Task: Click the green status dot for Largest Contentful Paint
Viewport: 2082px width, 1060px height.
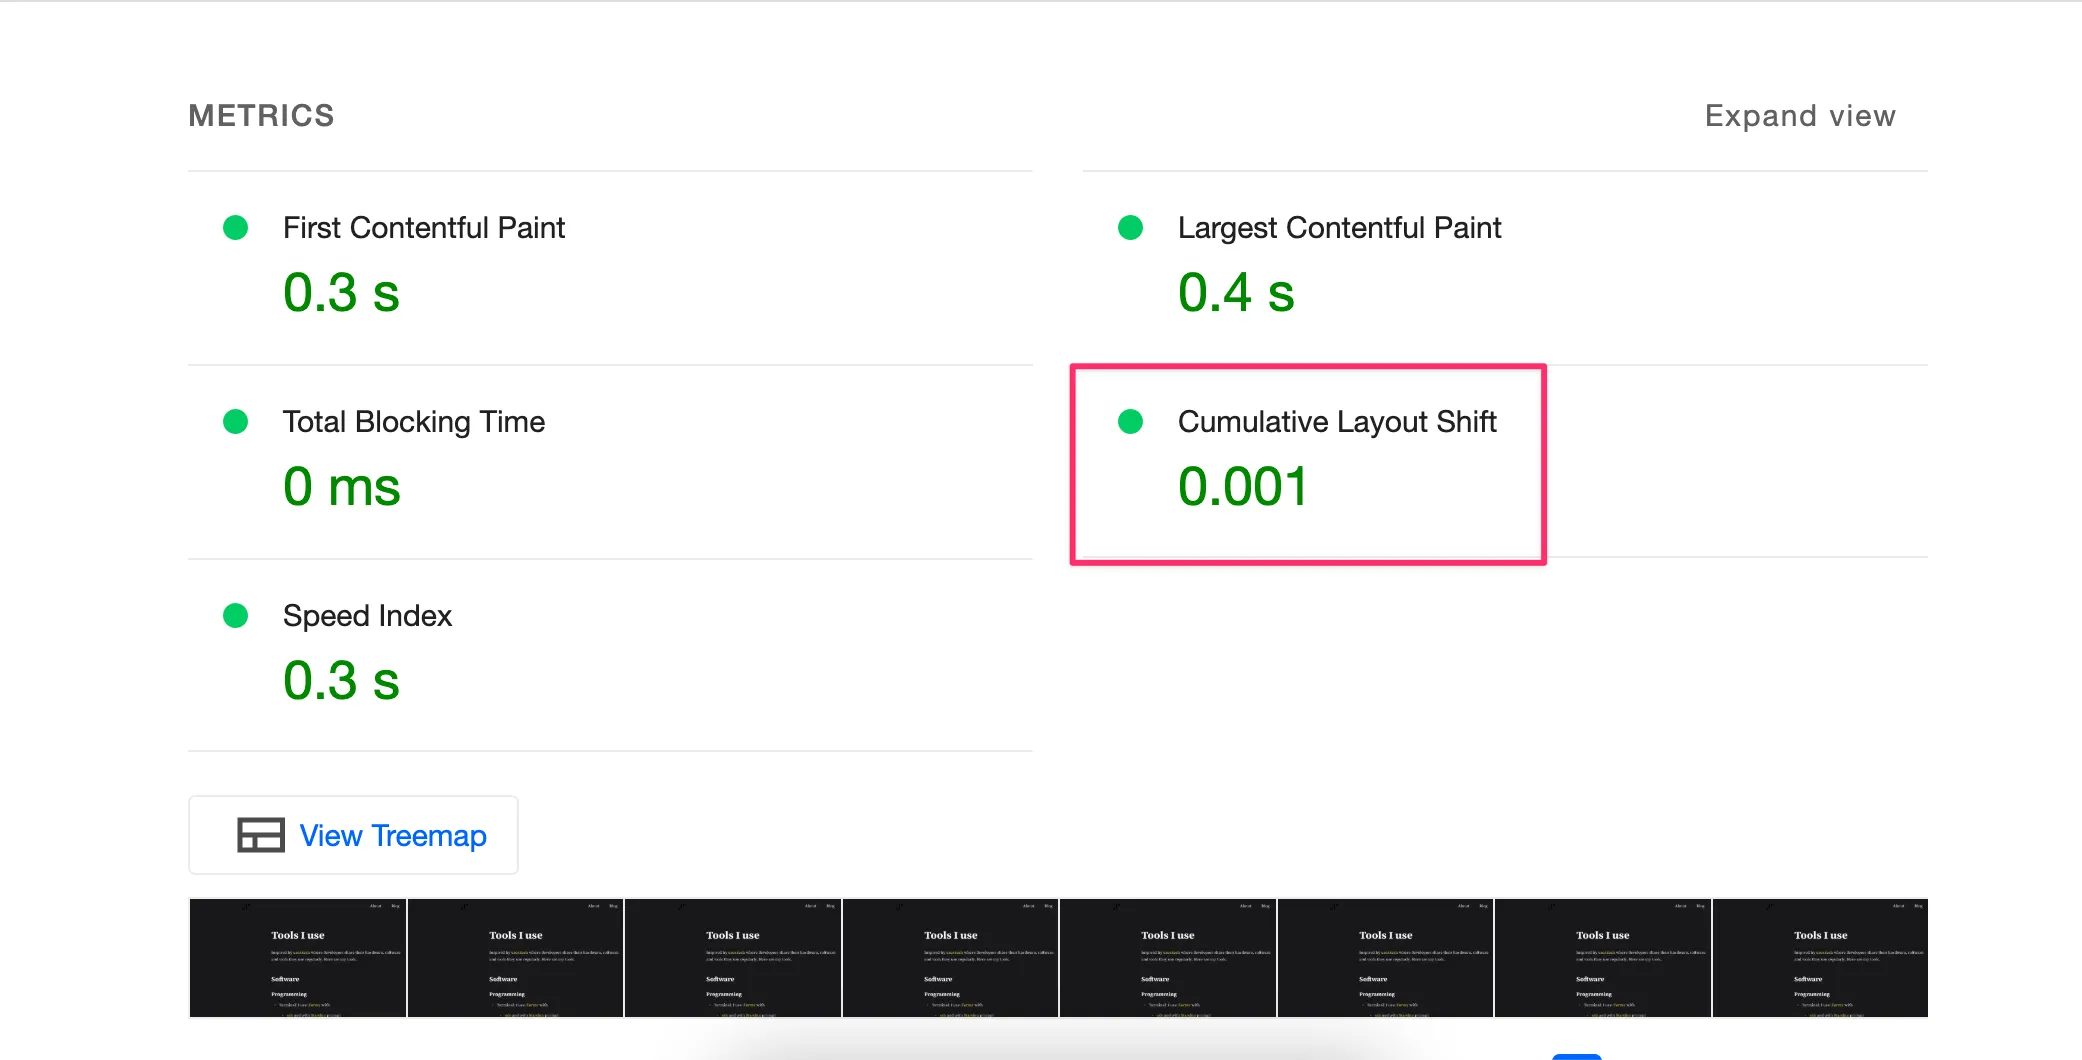Action: tap(1130, 228)
